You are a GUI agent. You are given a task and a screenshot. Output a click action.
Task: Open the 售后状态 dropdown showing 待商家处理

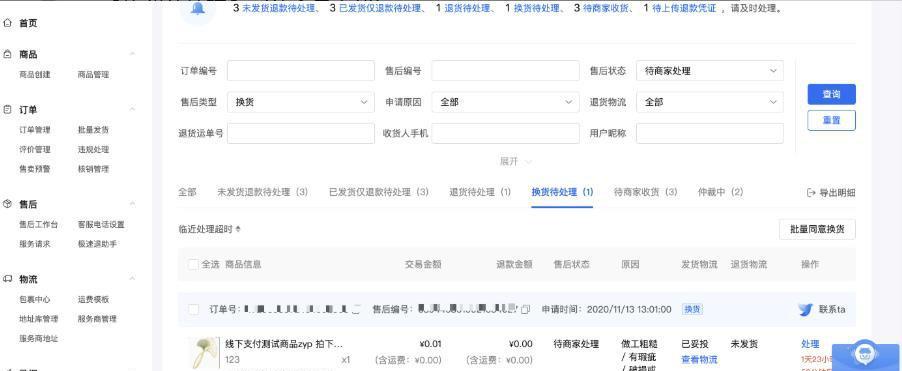pos(709,71)
